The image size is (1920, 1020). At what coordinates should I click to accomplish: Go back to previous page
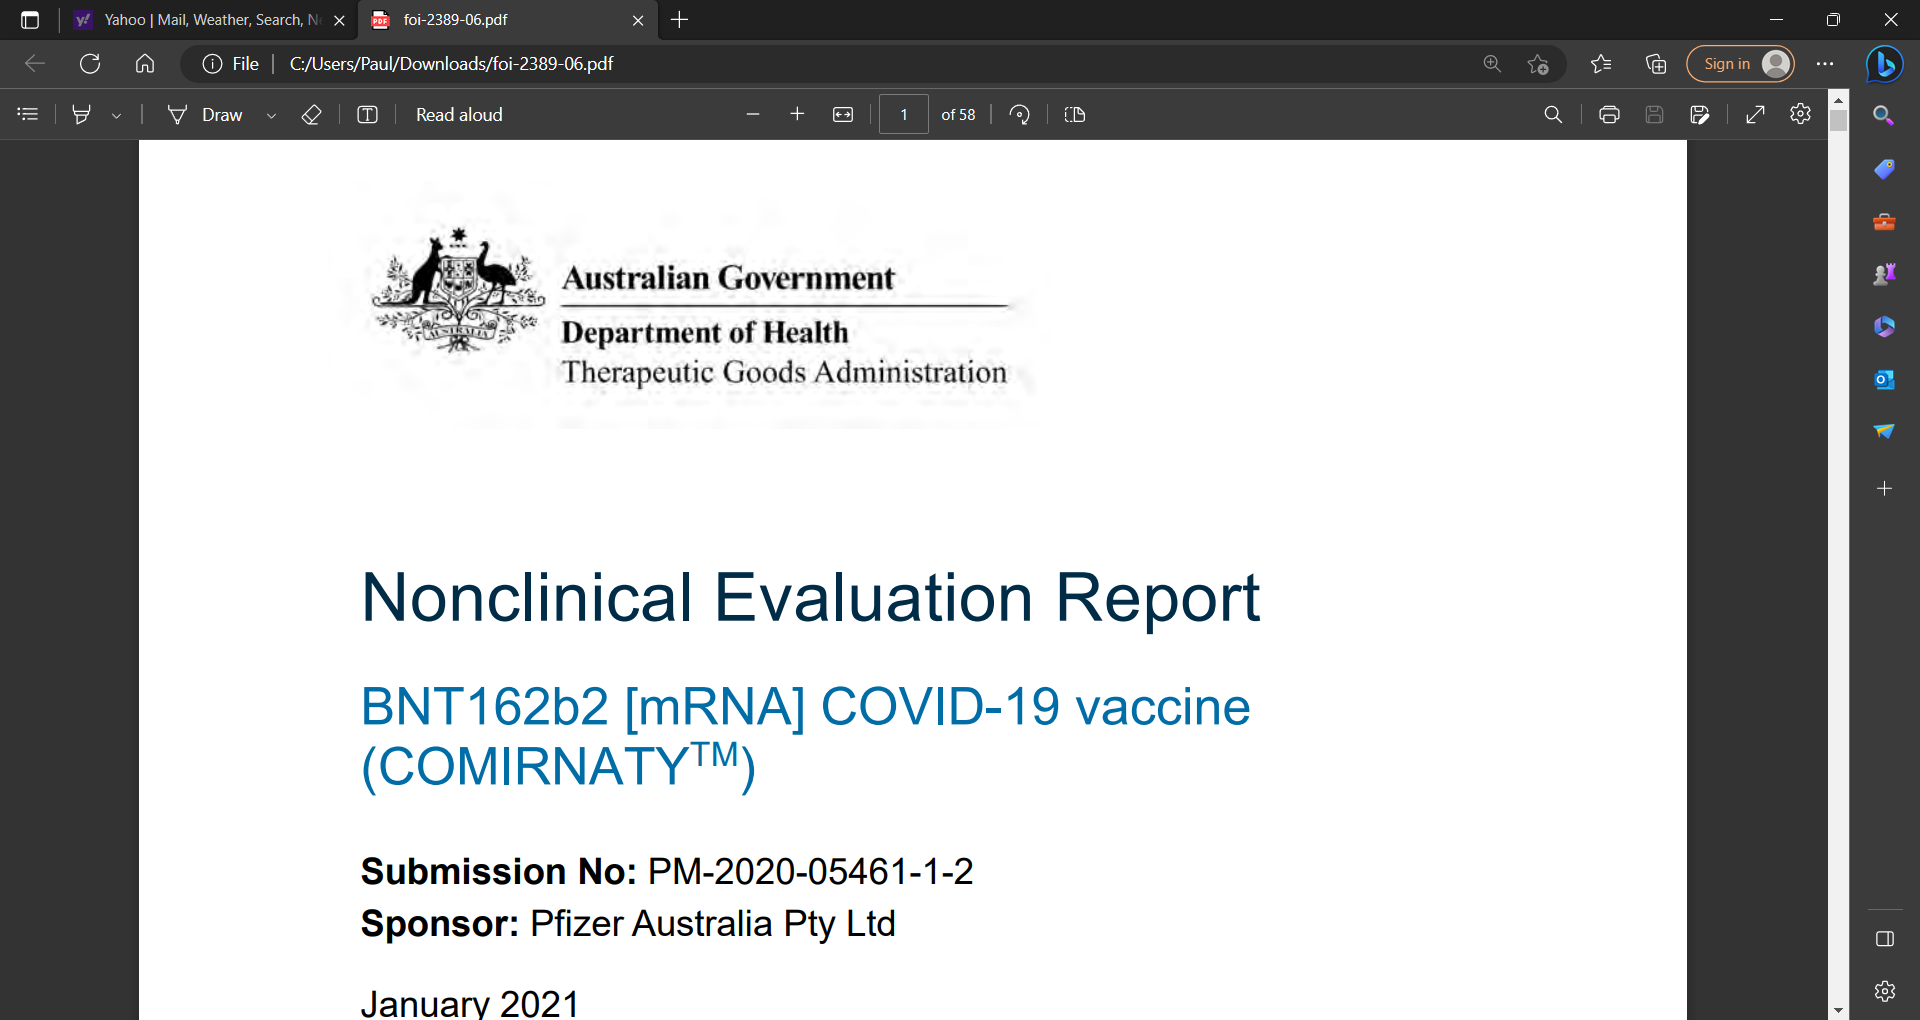click(x=35, y=64)
